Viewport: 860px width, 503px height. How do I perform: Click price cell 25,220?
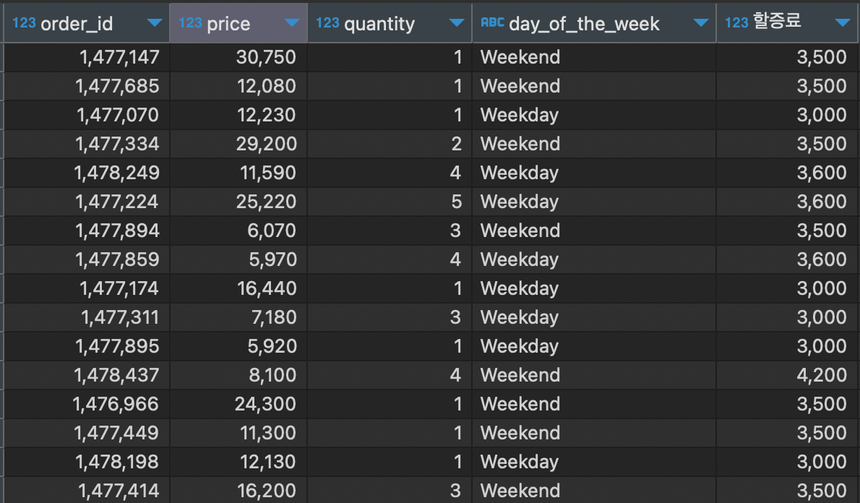tap(239, 202)
